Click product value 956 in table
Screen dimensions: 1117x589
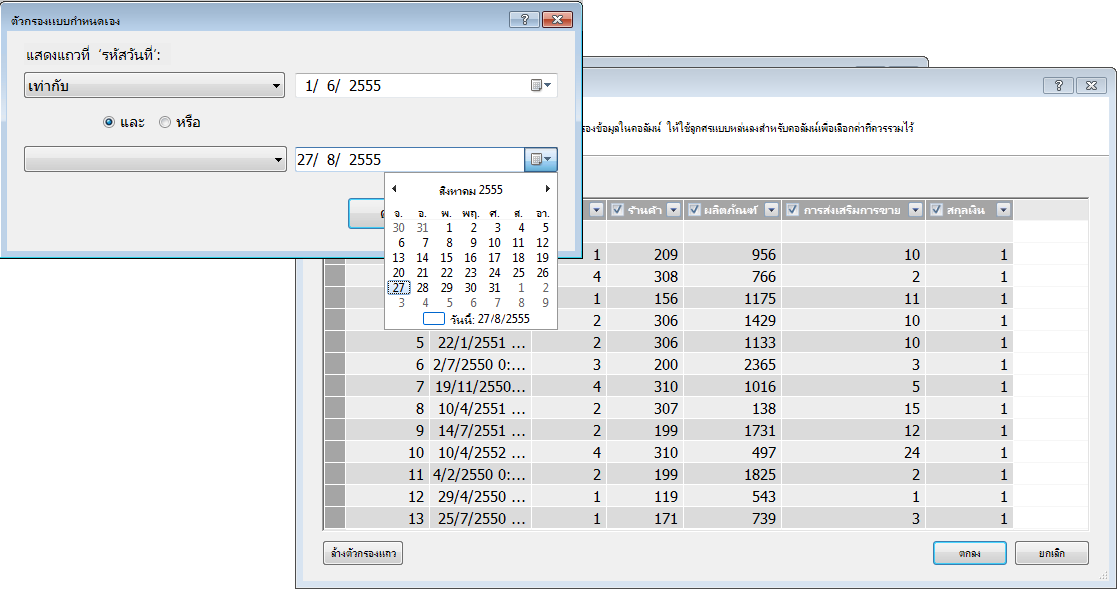pos(732,254)
